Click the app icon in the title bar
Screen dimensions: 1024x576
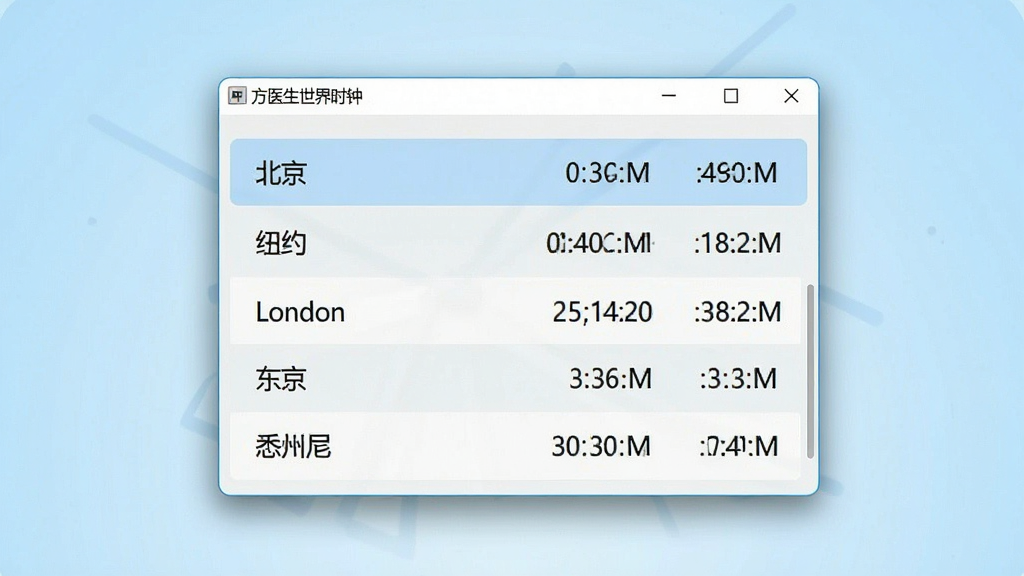237,96
